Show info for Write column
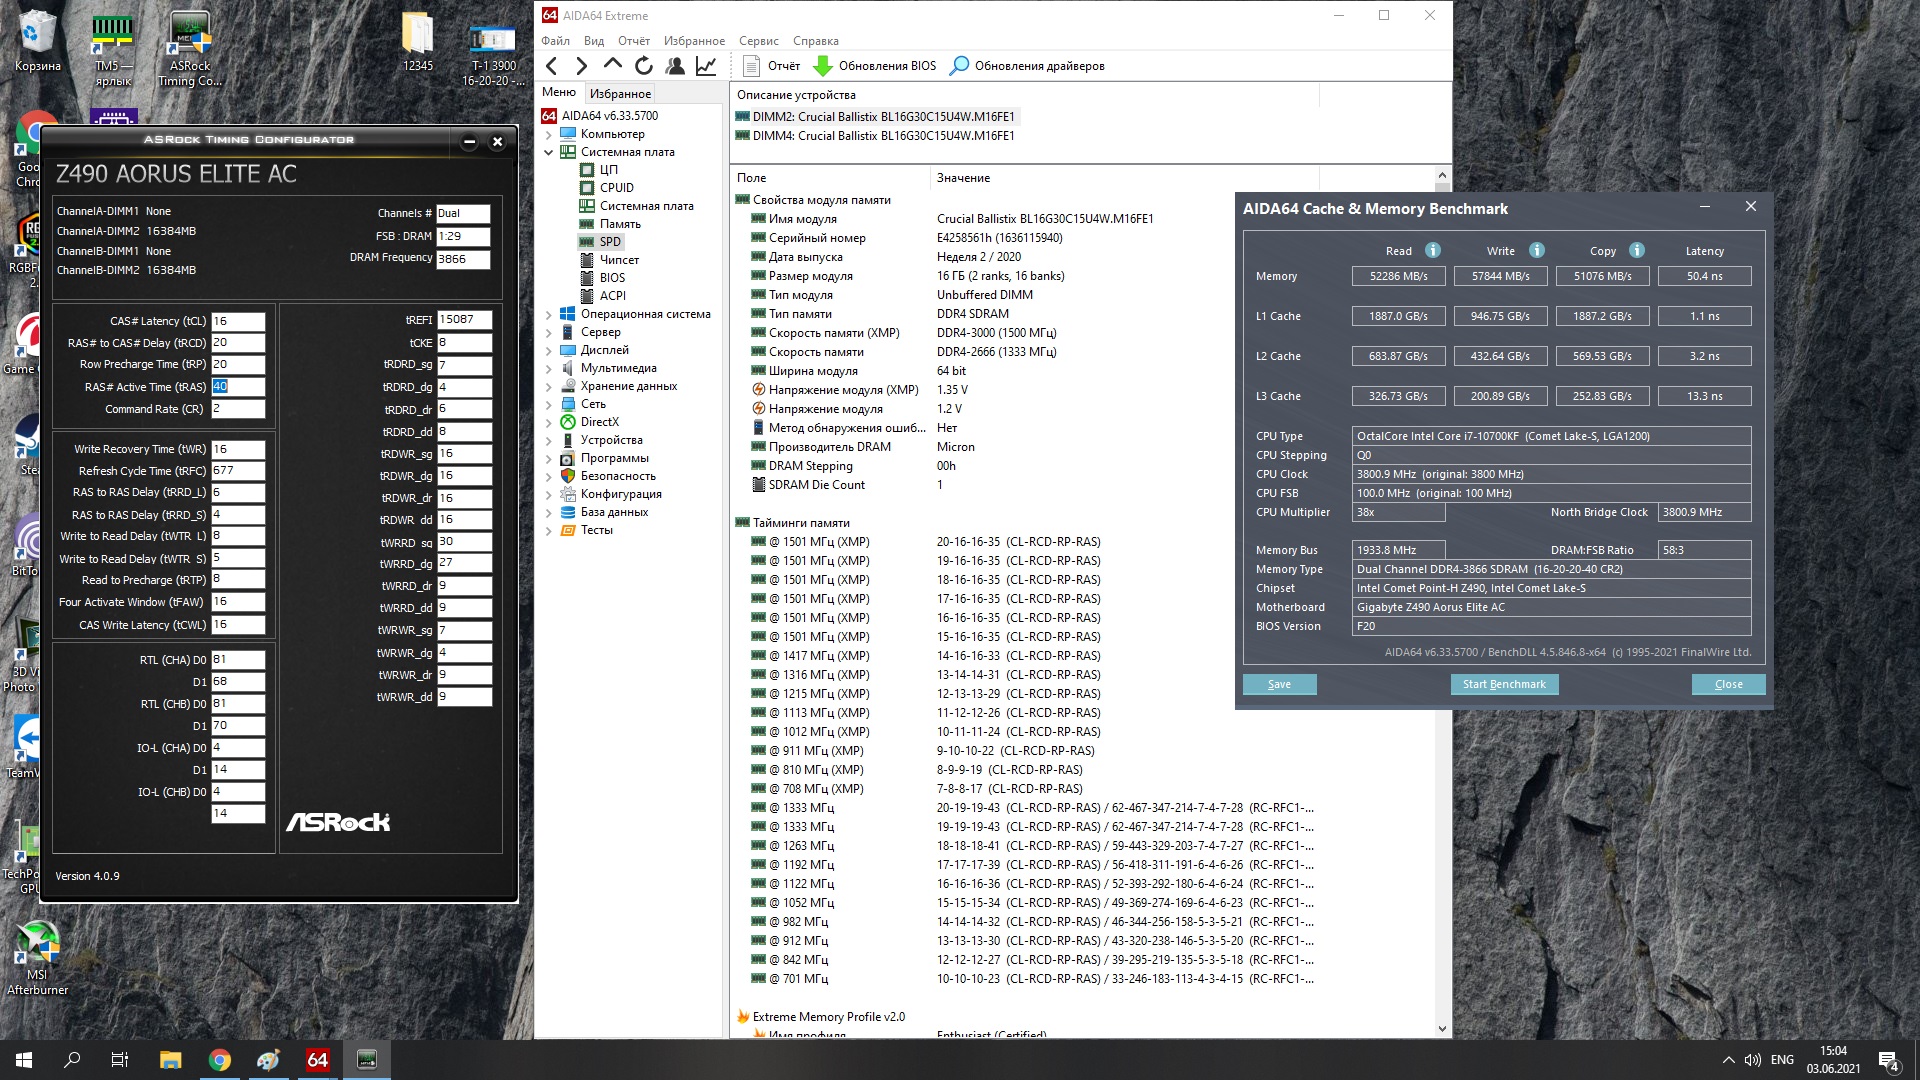The width and height of the screenshot is (1920, 1080). point(1537,250)
